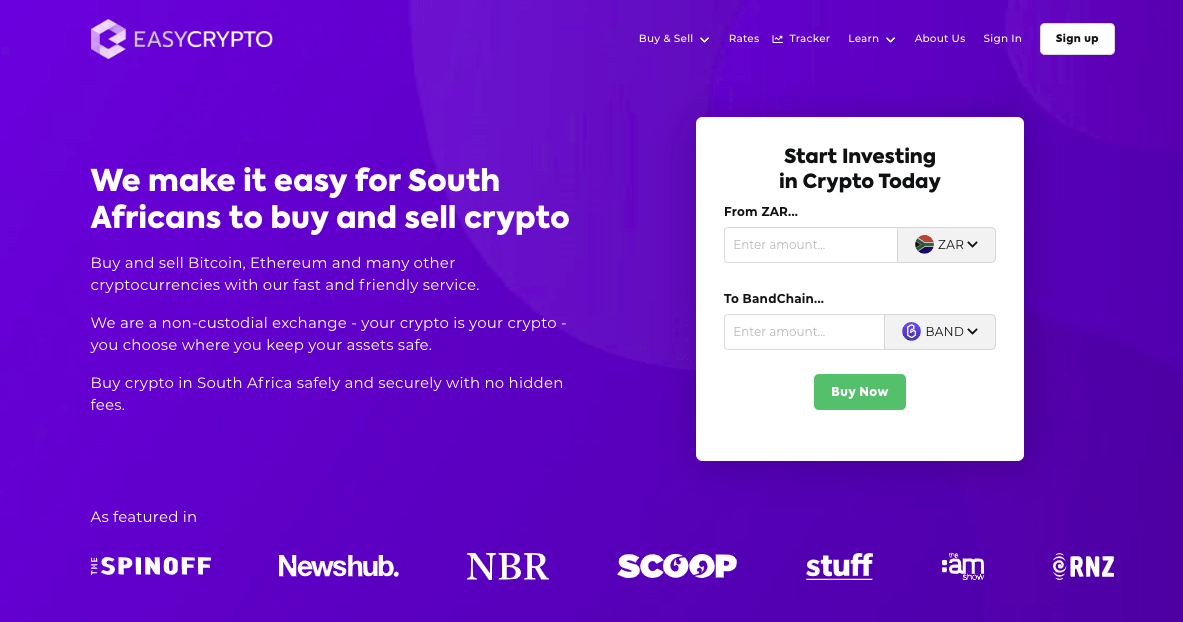
Task: Click the Buy Now button
Action: pos(859,391)
